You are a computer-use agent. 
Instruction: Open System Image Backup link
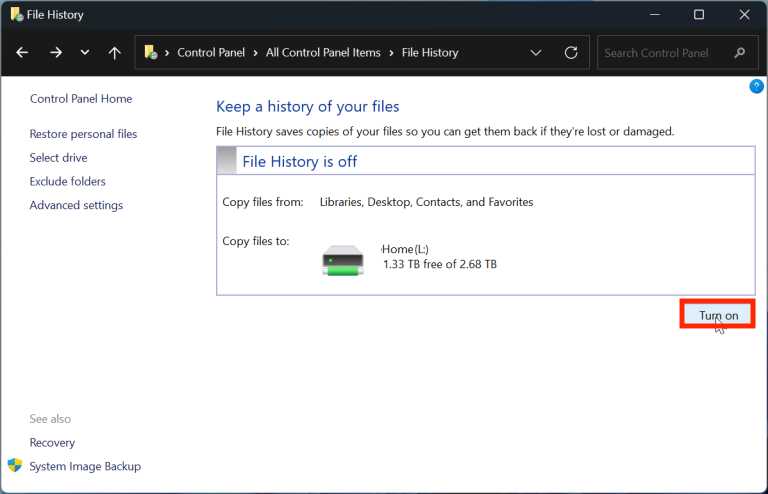(85, 466)
